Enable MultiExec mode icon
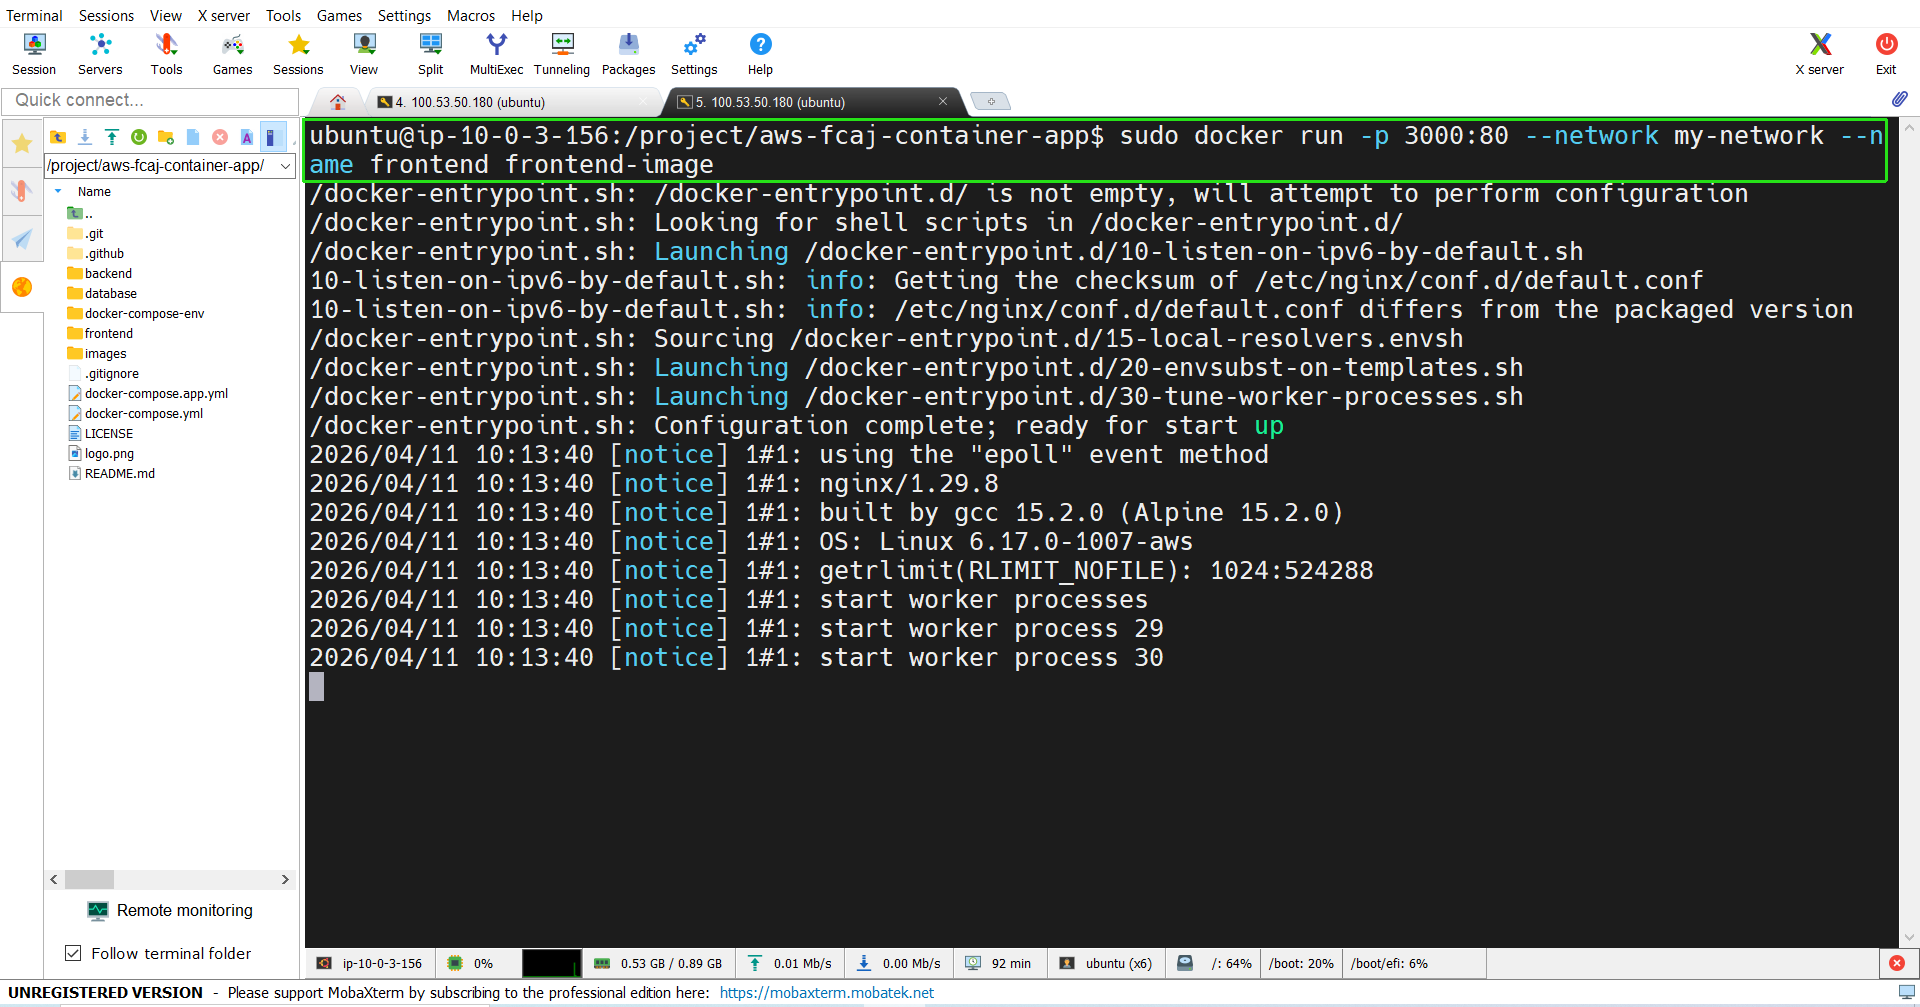This screenshot has width=1920, height=1007. point(496,54)
